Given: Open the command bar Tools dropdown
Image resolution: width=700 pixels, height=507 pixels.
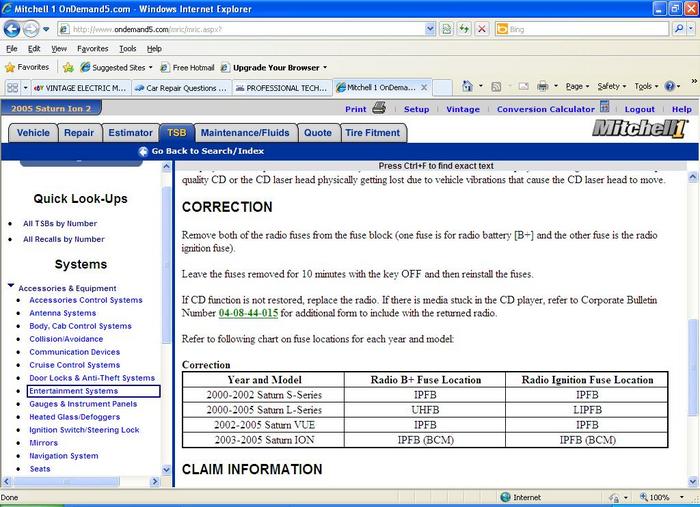Looking at the screenshot, I should (x=646, y=87).
